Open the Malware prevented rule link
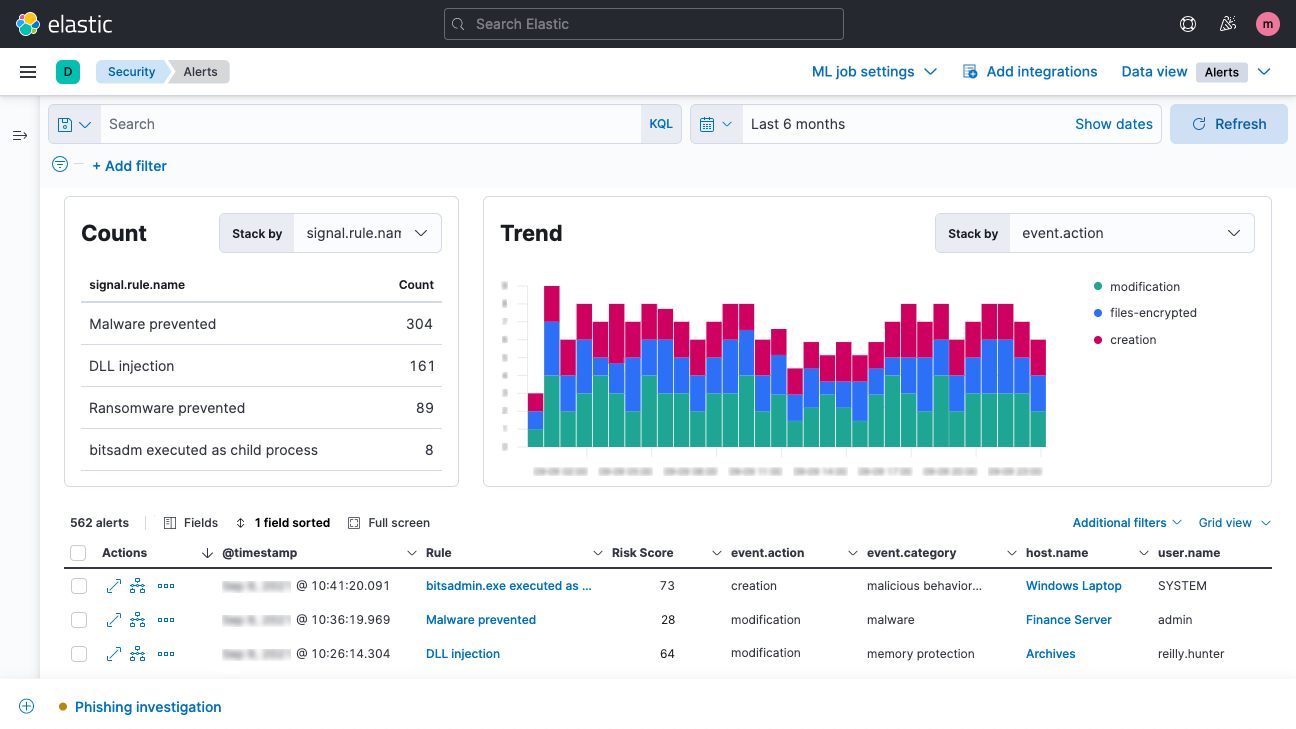This screenshot has height=729, width=1296. pos(481,620)
